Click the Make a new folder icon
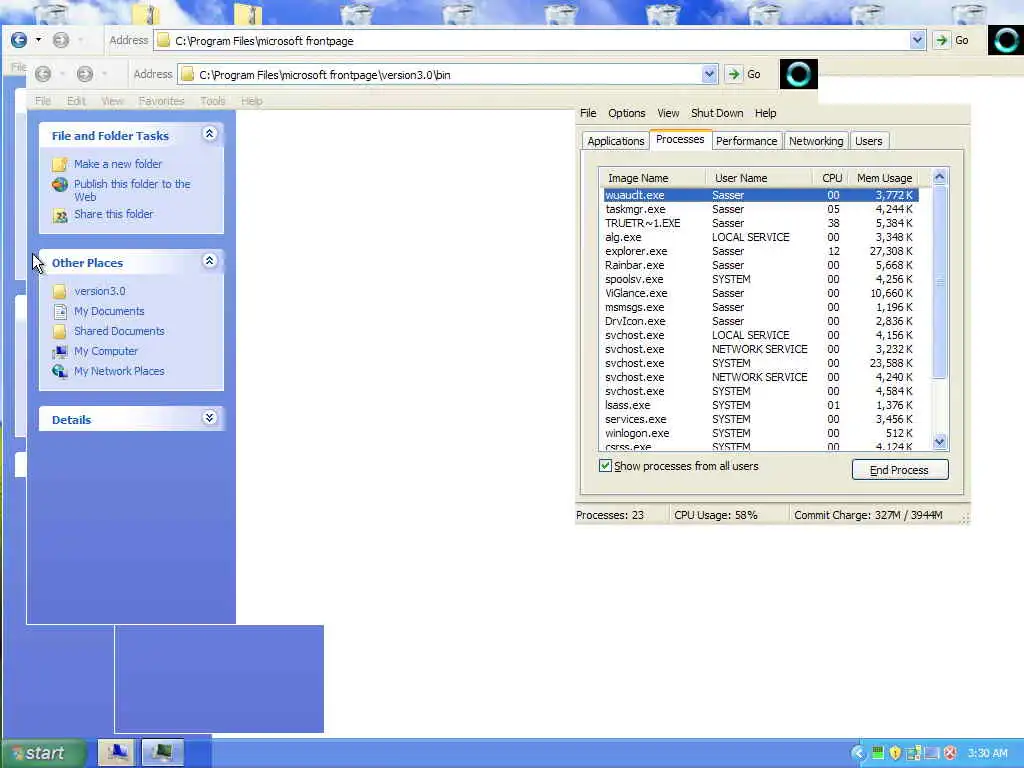The height and width of the screenshot is (768, 1024). coord(59,164)
